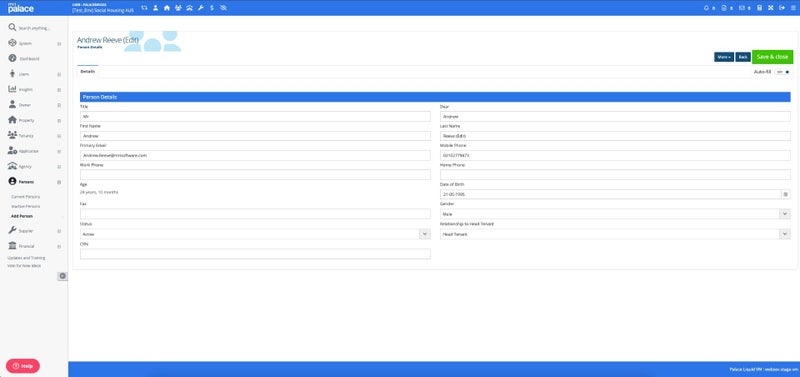The width and height of the screenshot is (800, 377).
Task: Click the Insights chart icon
Action: pos(12,89)
